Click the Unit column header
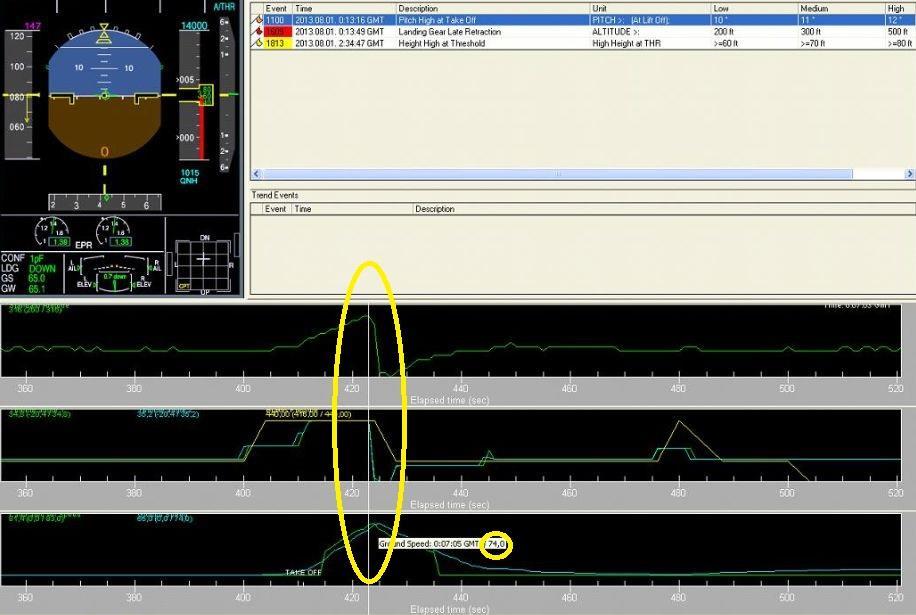The height and width of the screenshot is (615, 916). pyautogui.click(x=650, y=9)
